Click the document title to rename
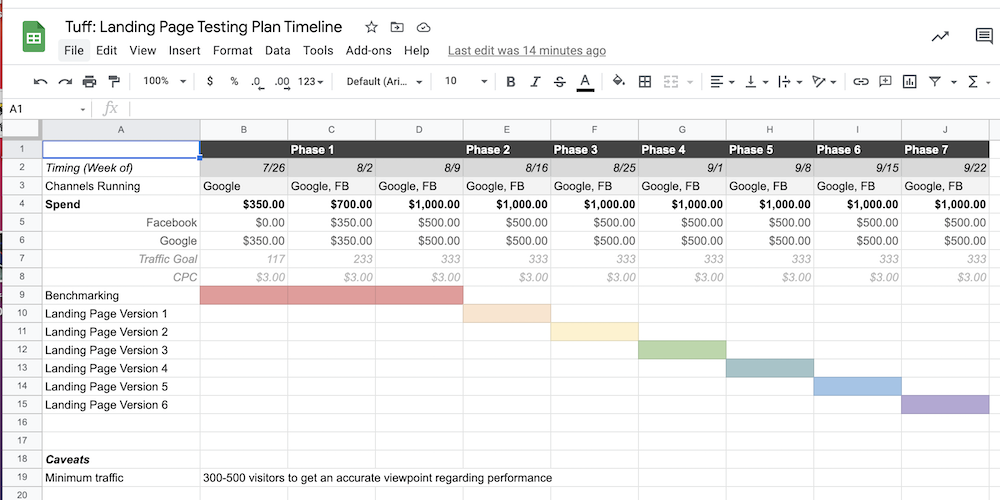This screenshot has height=500, width=1000. [203, 27]
